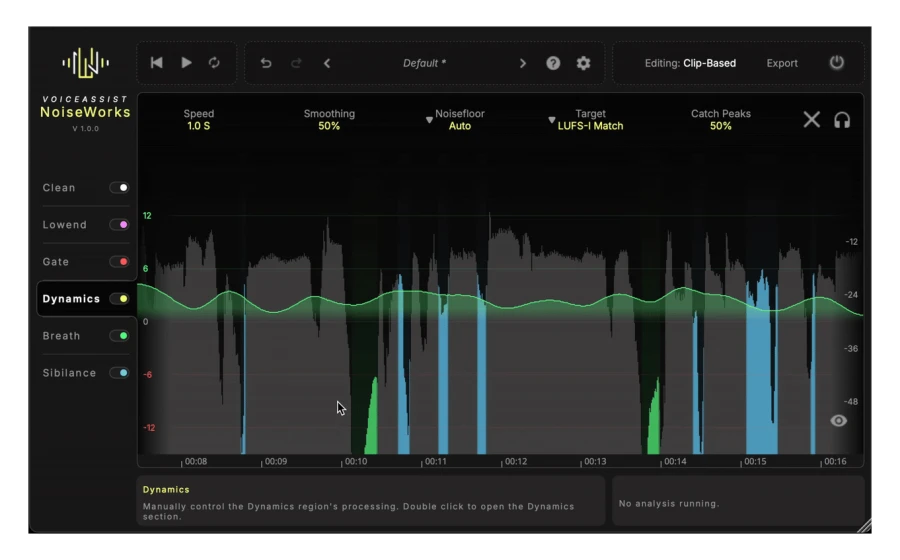Click the Noisefloor Auto value
The width and height of the screenshot is (900, 560).
[459, 126]
